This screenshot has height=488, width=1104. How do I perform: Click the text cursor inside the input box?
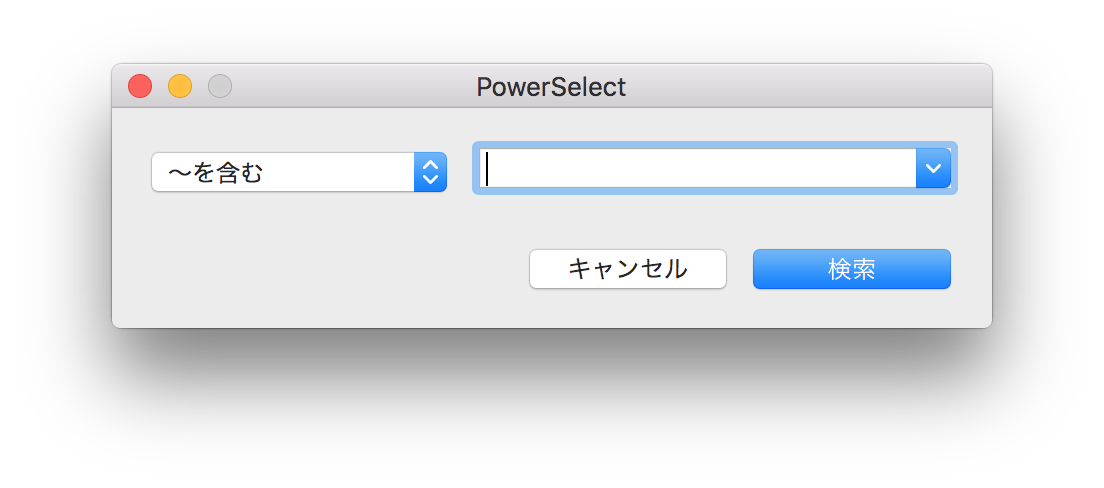487,168
